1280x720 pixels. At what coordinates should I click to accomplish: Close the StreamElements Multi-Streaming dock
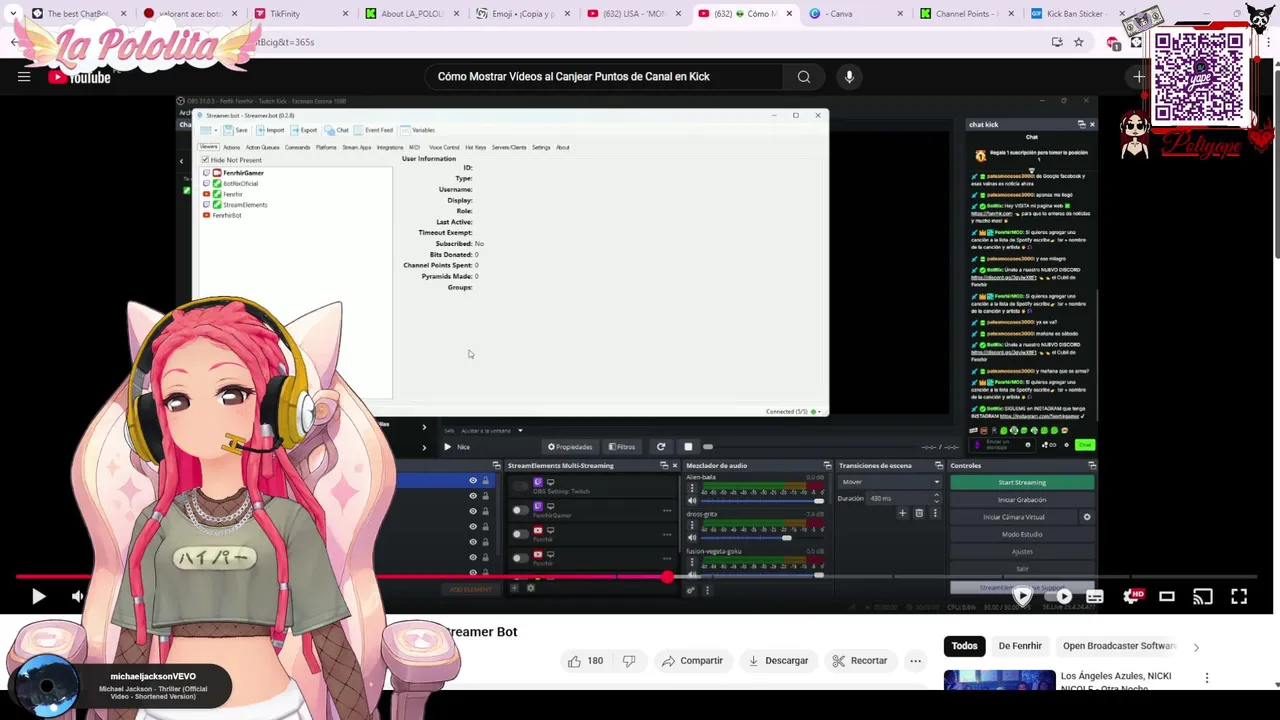pyautogui.click(x=674, y=465)
